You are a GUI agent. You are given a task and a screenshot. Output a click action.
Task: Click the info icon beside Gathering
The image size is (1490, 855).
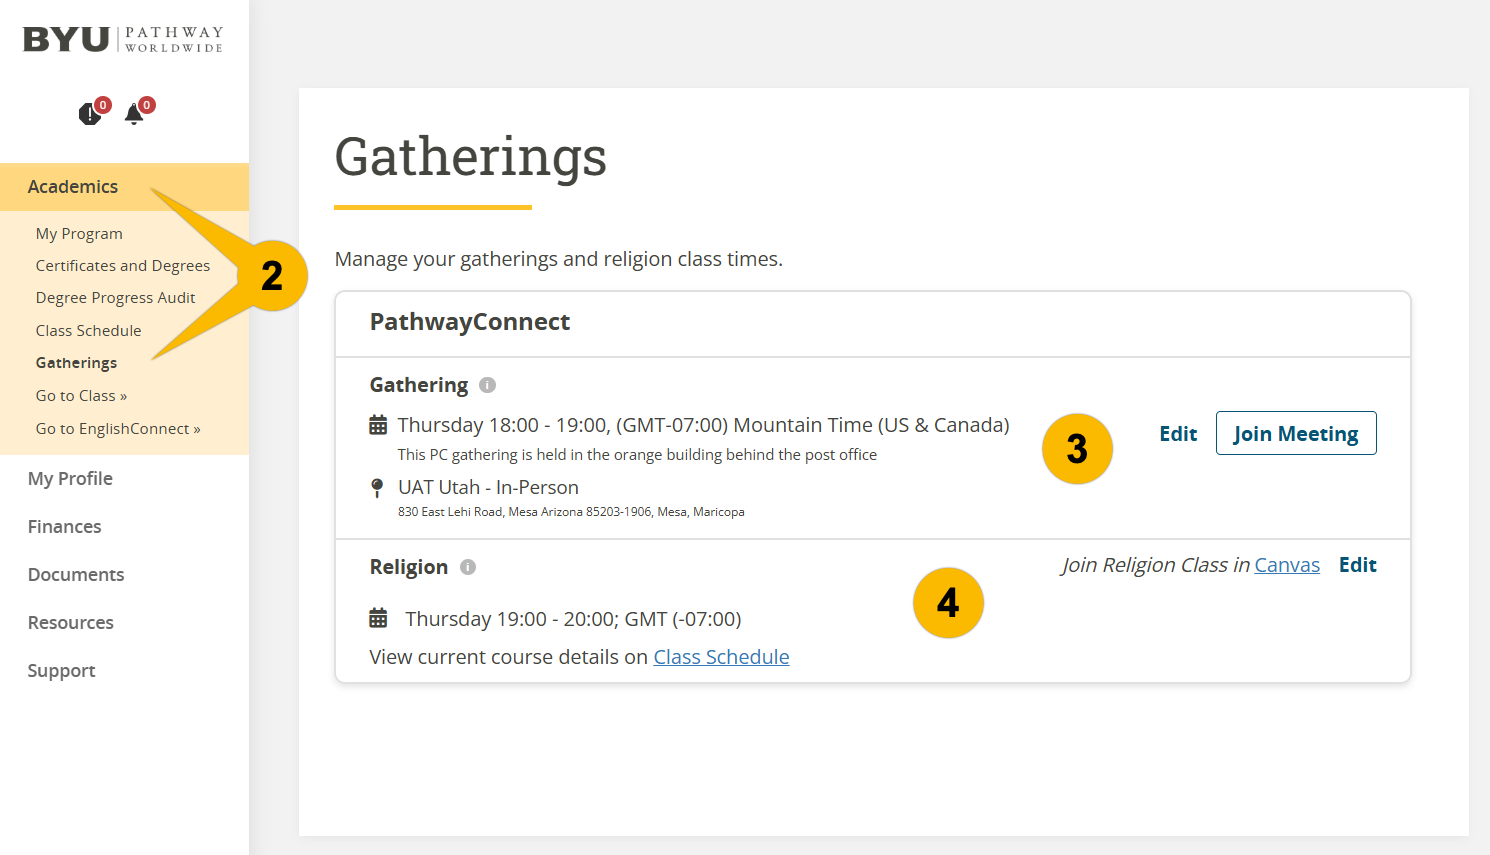488,385
